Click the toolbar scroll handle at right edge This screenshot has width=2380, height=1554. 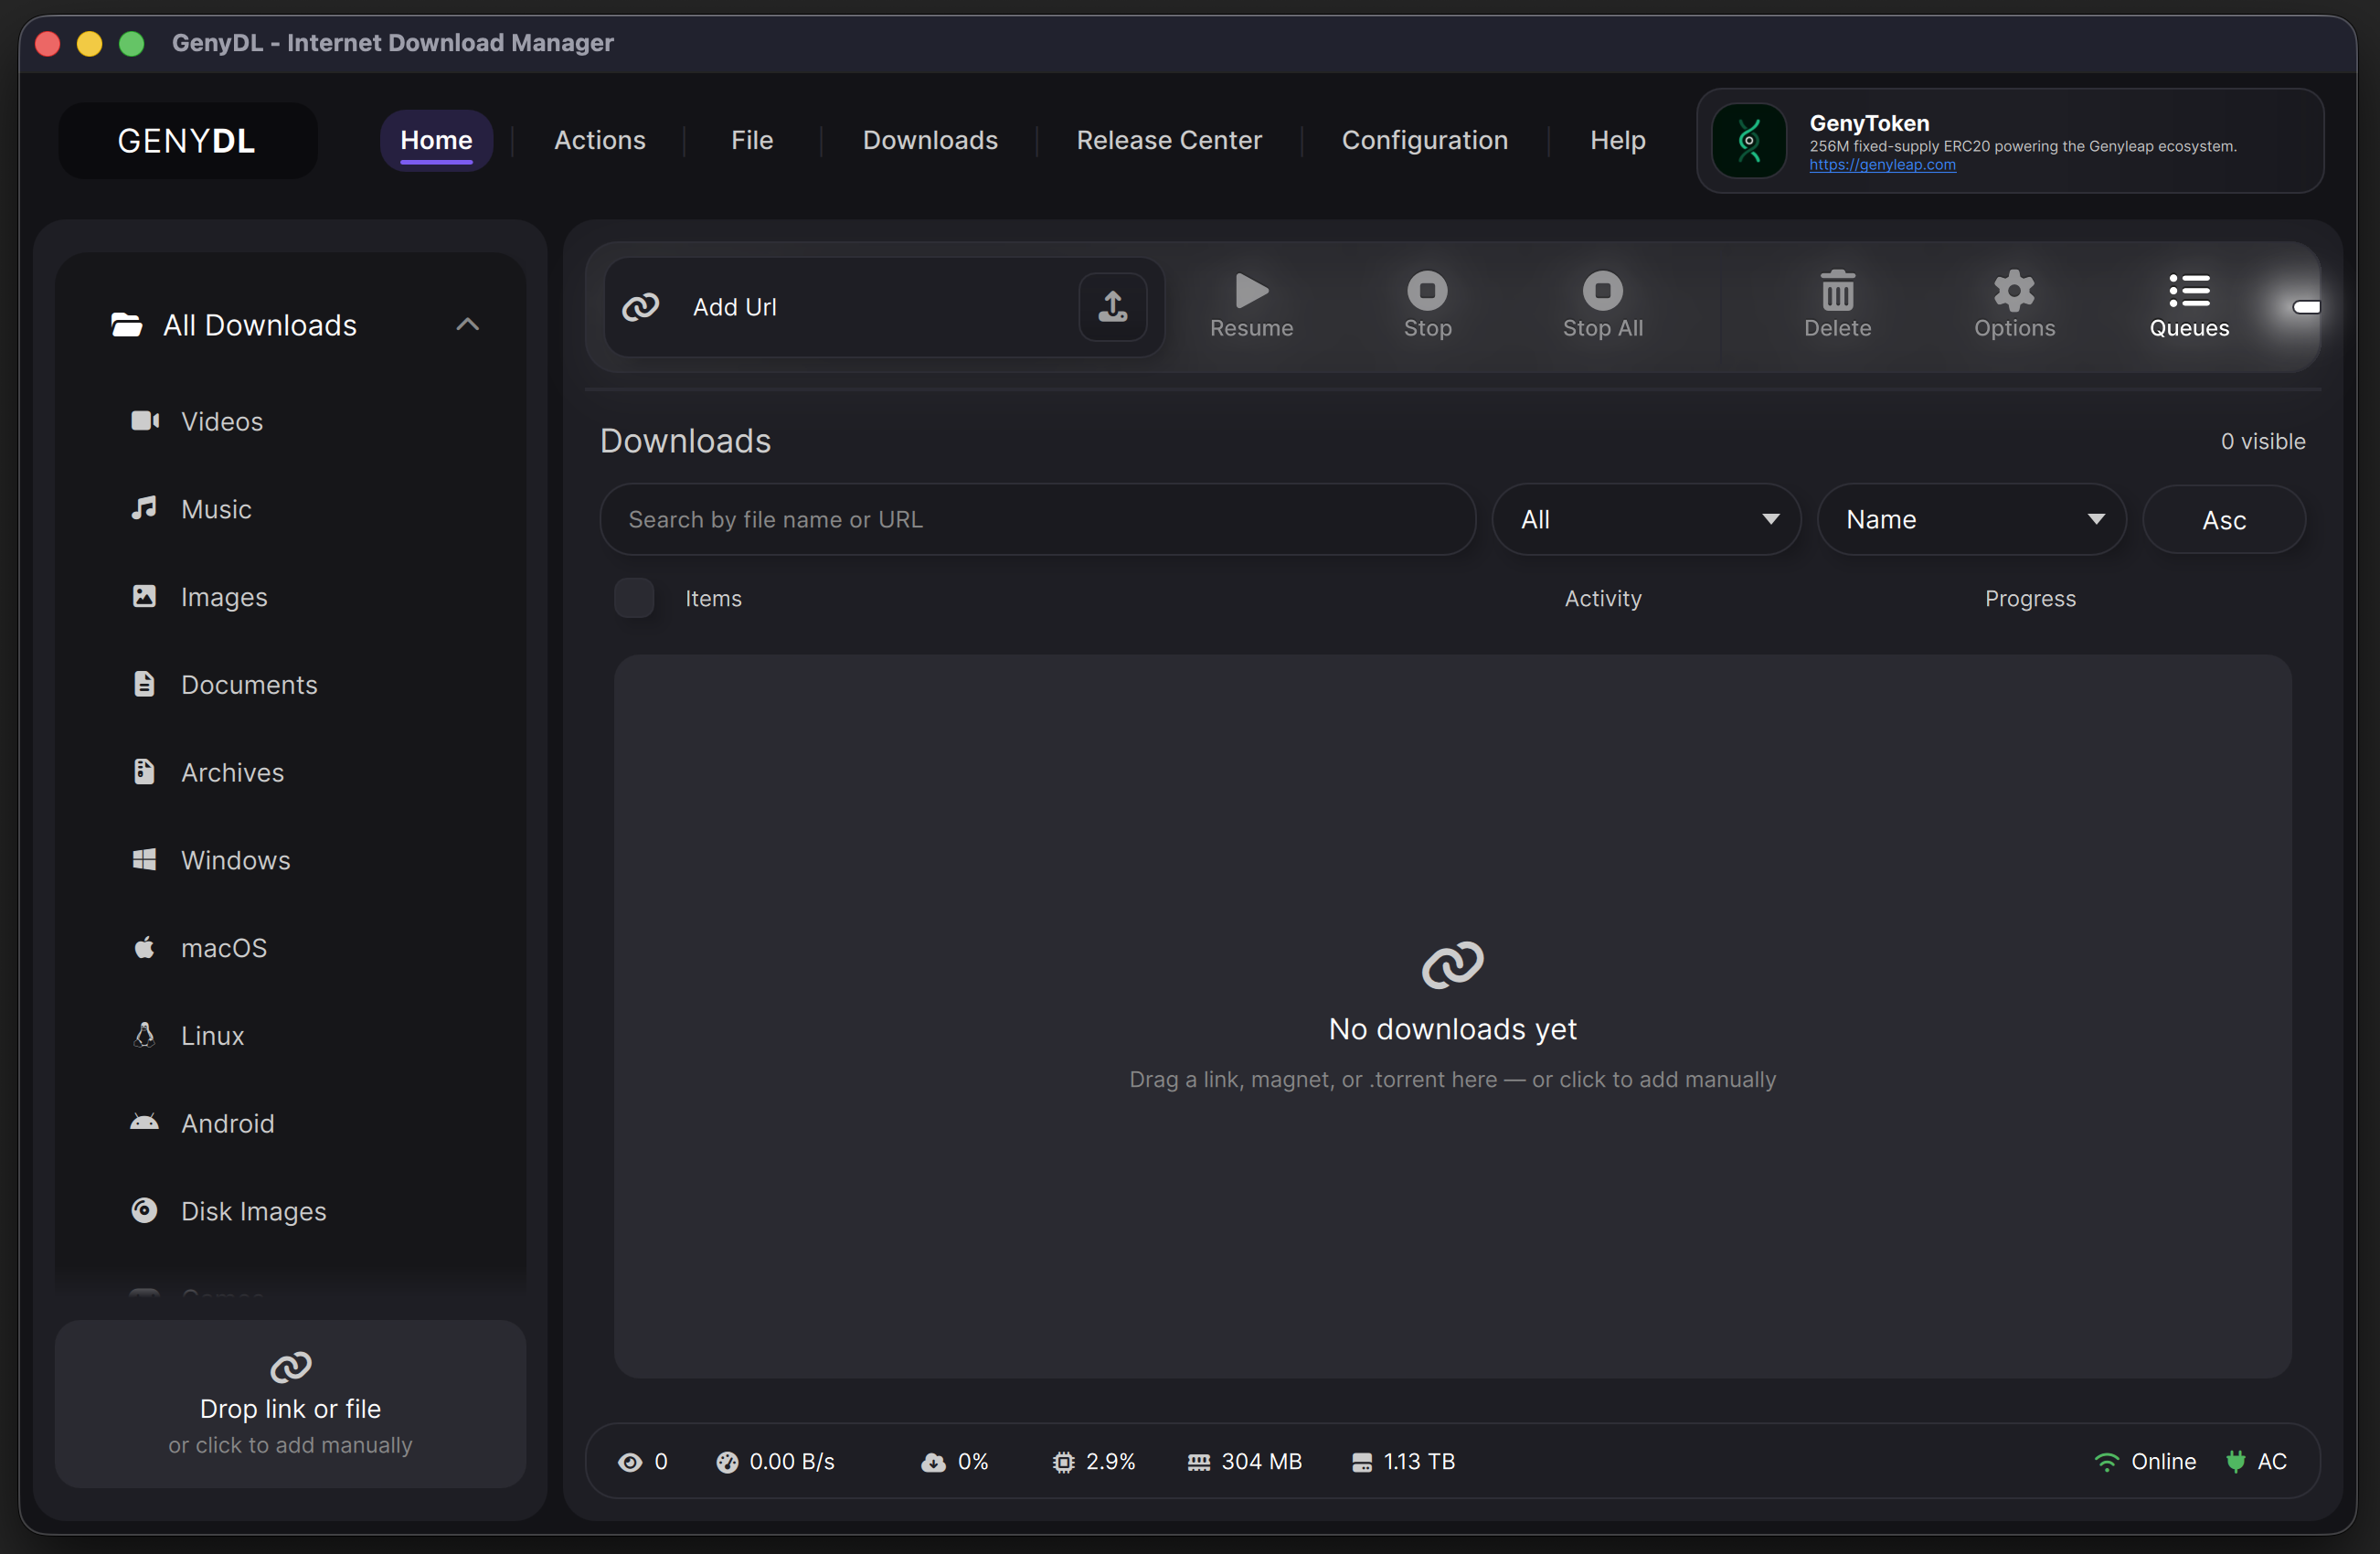(2306, 307)
